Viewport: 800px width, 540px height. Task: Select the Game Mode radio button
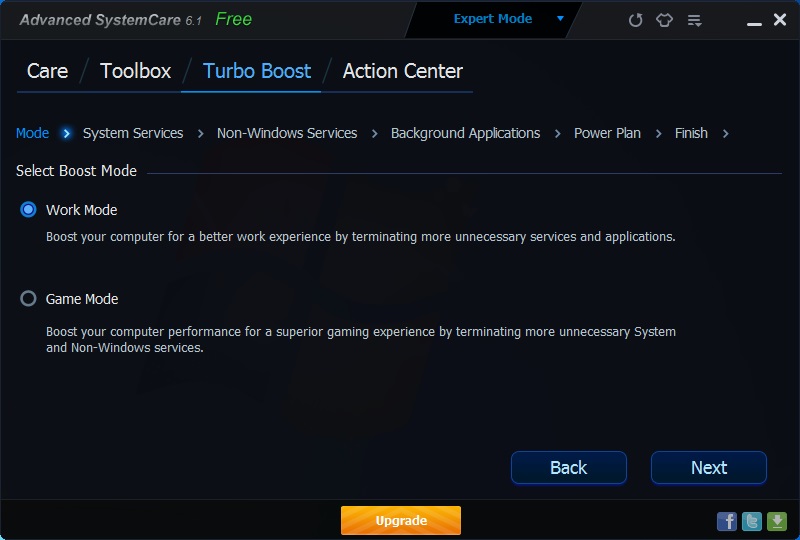tap(28, 298)
